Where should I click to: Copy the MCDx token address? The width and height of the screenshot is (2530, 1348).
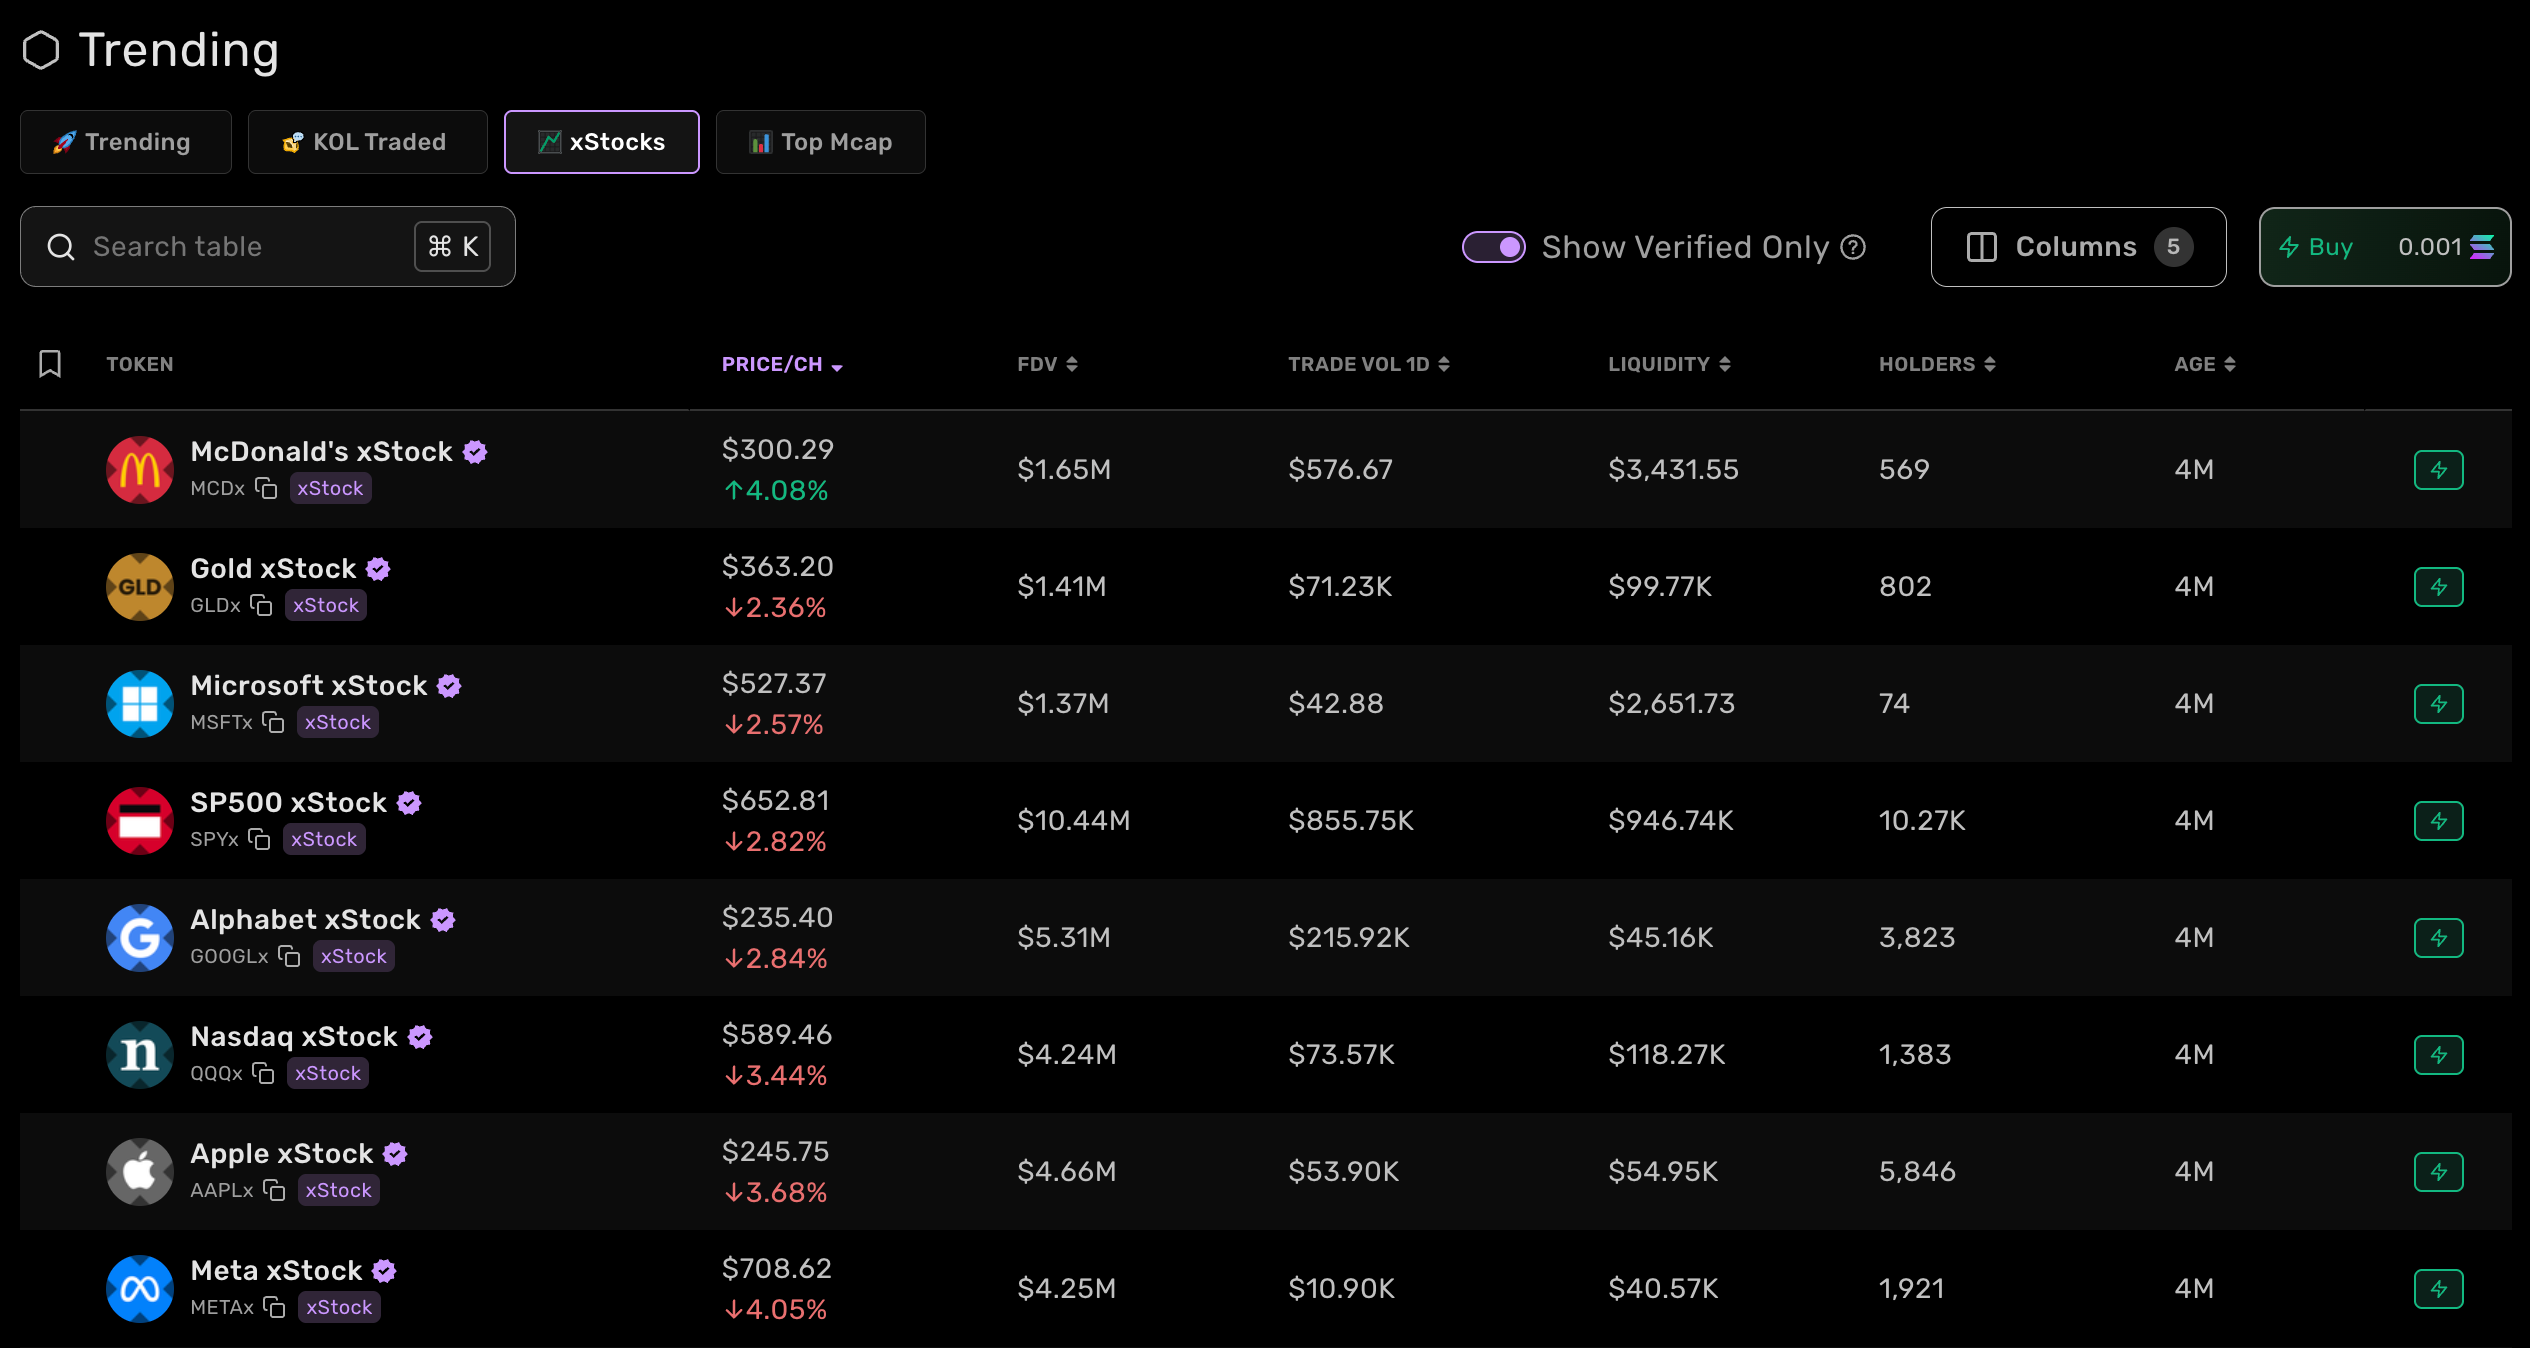(266, 488)
